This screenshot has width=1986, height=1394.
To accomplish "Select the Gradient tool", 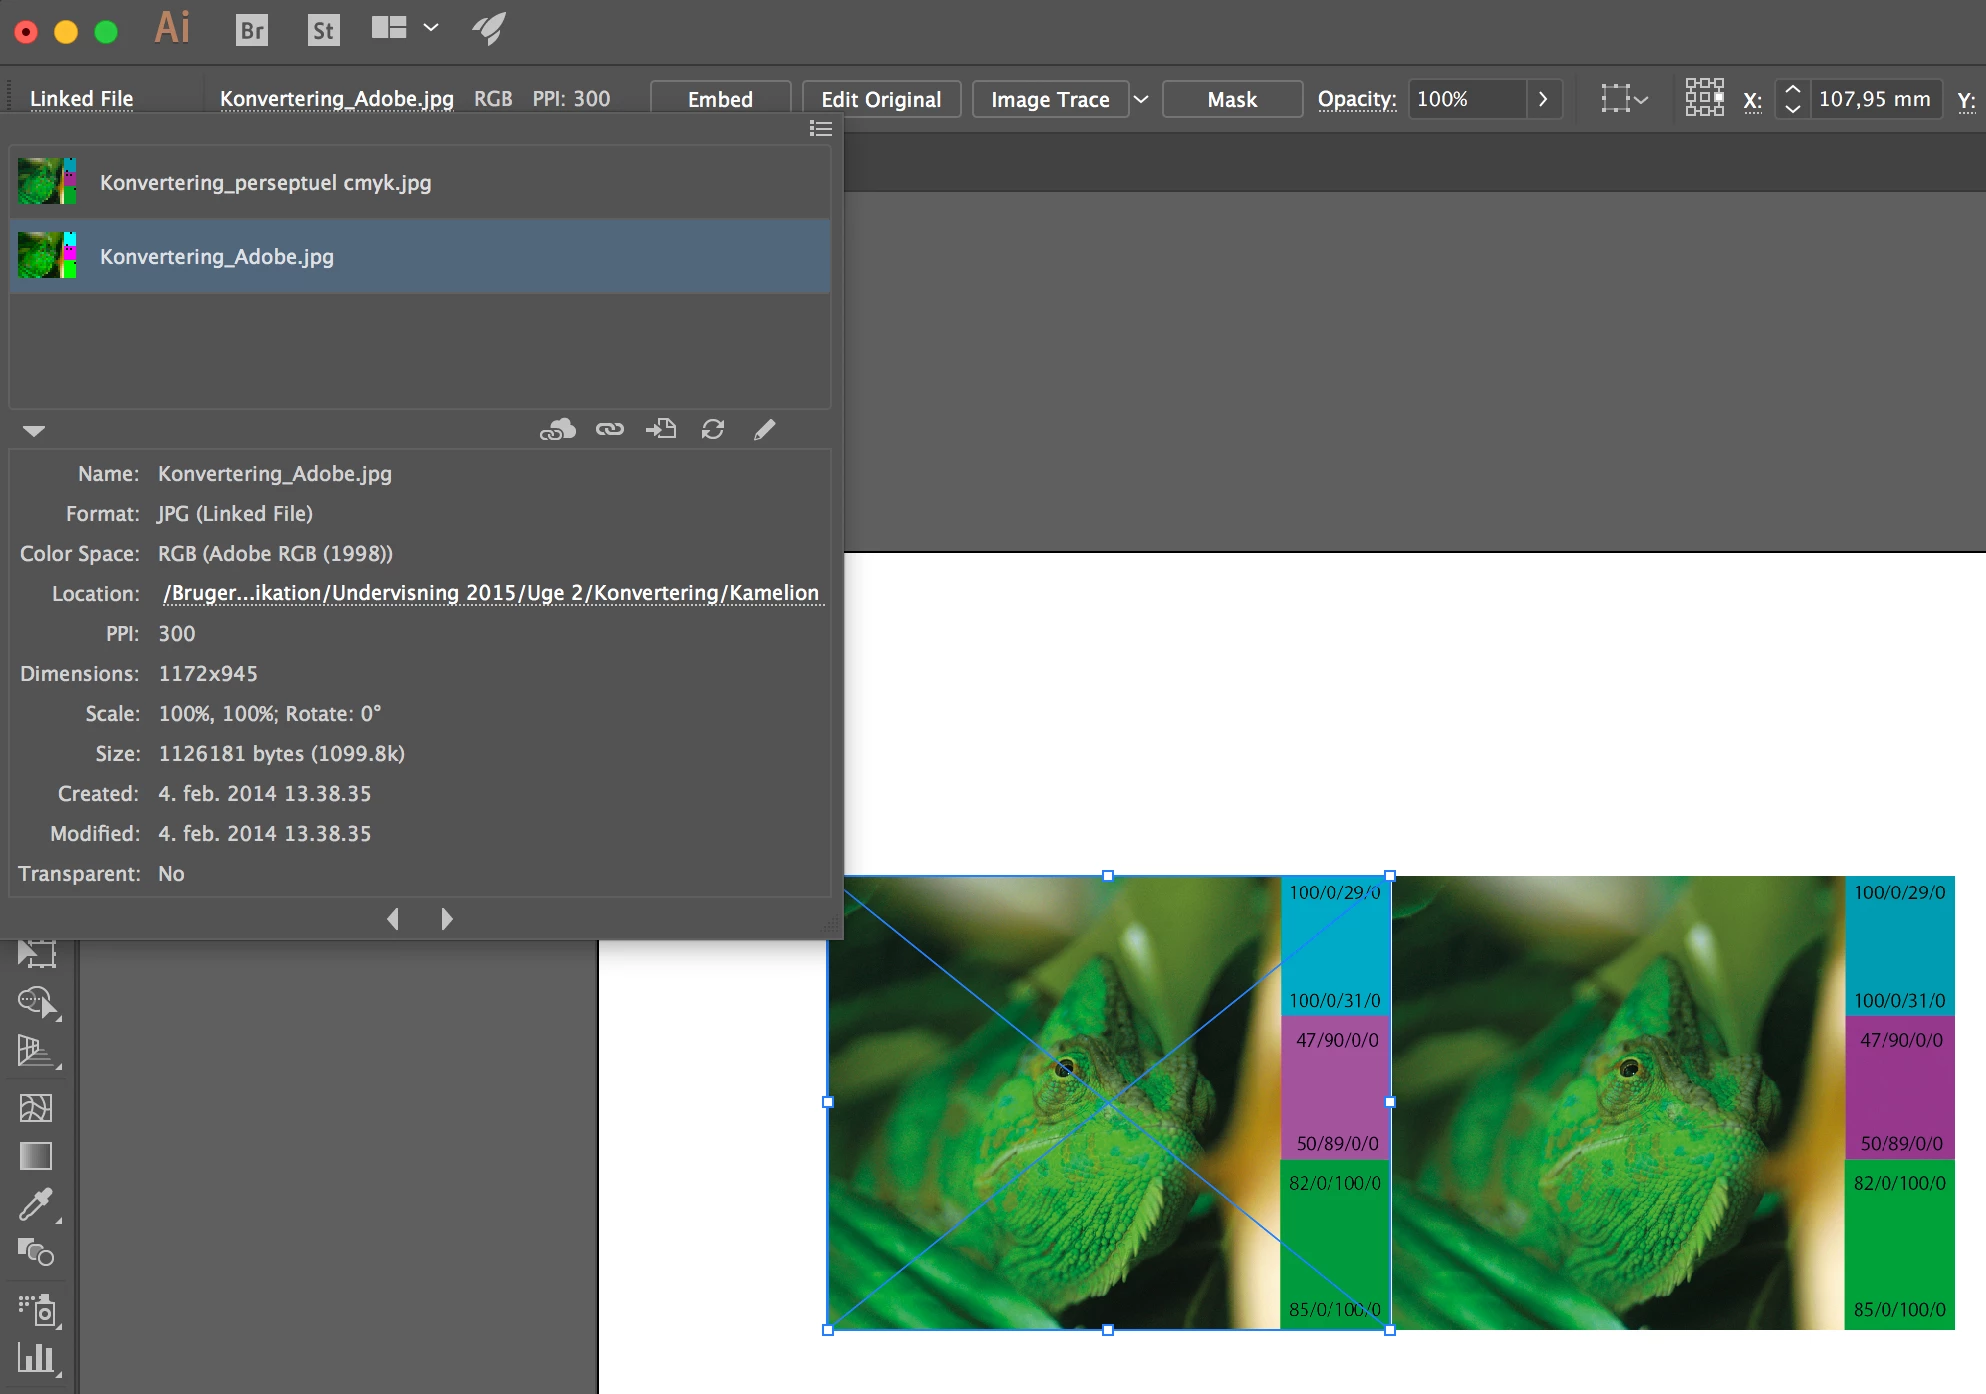I will coord(36,1156).
